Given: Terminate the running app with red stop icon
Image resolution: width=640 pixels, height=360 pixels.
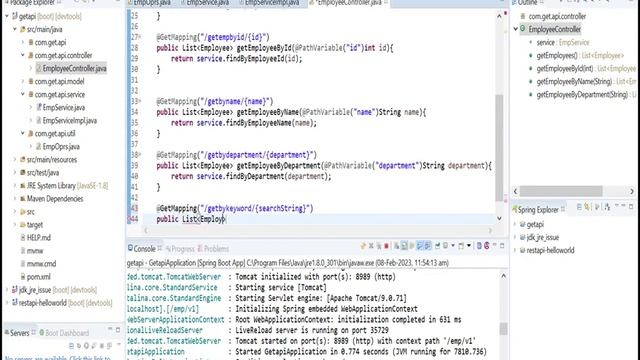Looking at the screenshot, I should (386, 246).
